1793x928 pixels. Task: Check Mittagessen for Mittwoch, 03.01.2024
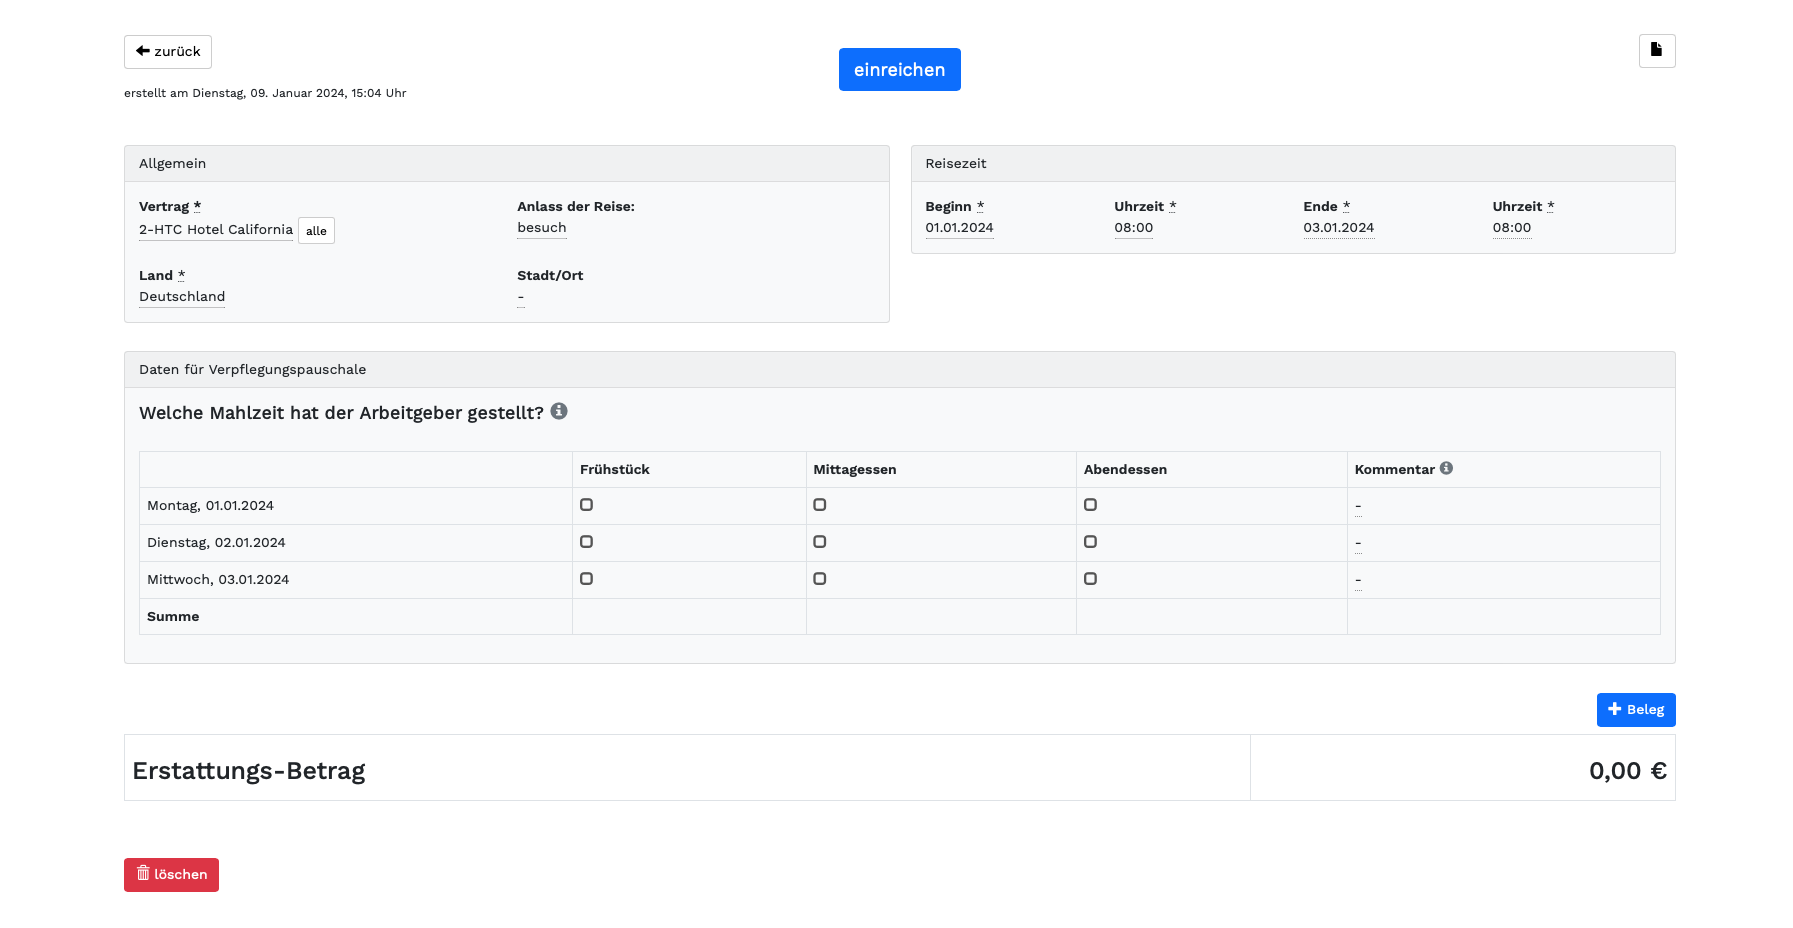(x=820, y=579)
